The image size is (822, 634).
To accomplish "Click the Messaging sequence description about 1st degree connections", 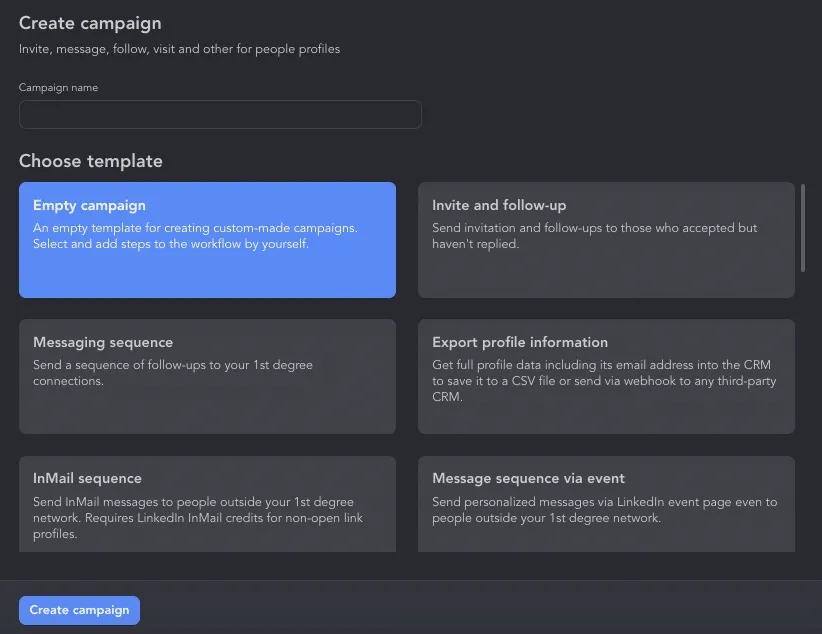I will pyautogui.click(x=172, y=373).
